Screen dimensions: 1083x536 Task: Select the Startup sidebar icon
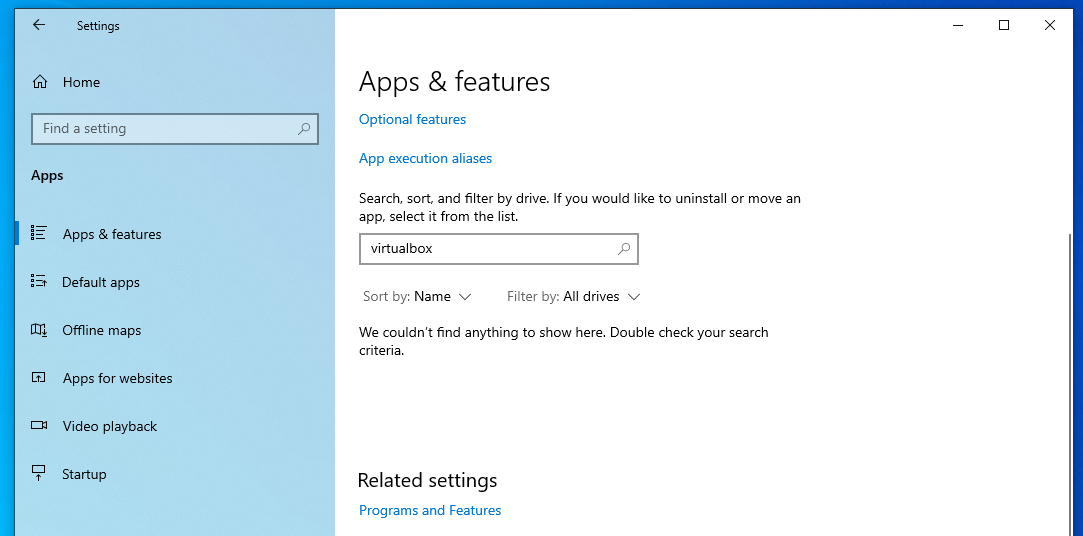39,474
